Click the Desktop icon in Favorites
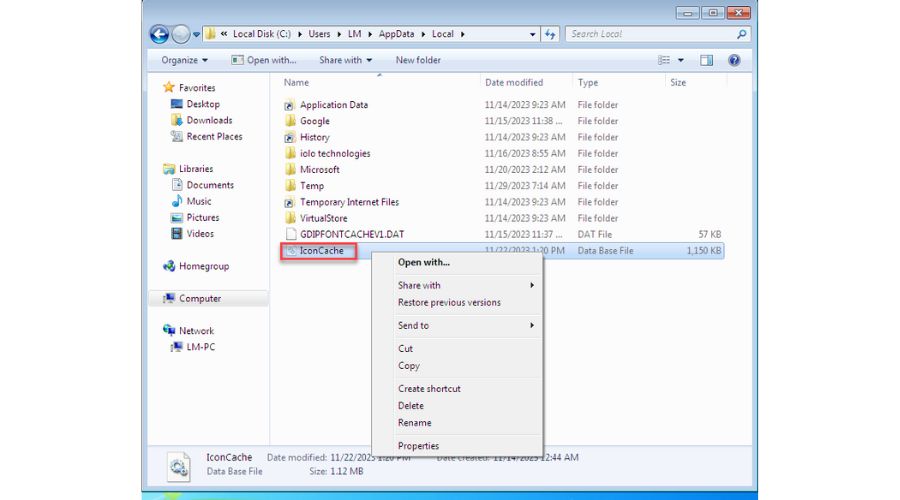 point(177,104)
